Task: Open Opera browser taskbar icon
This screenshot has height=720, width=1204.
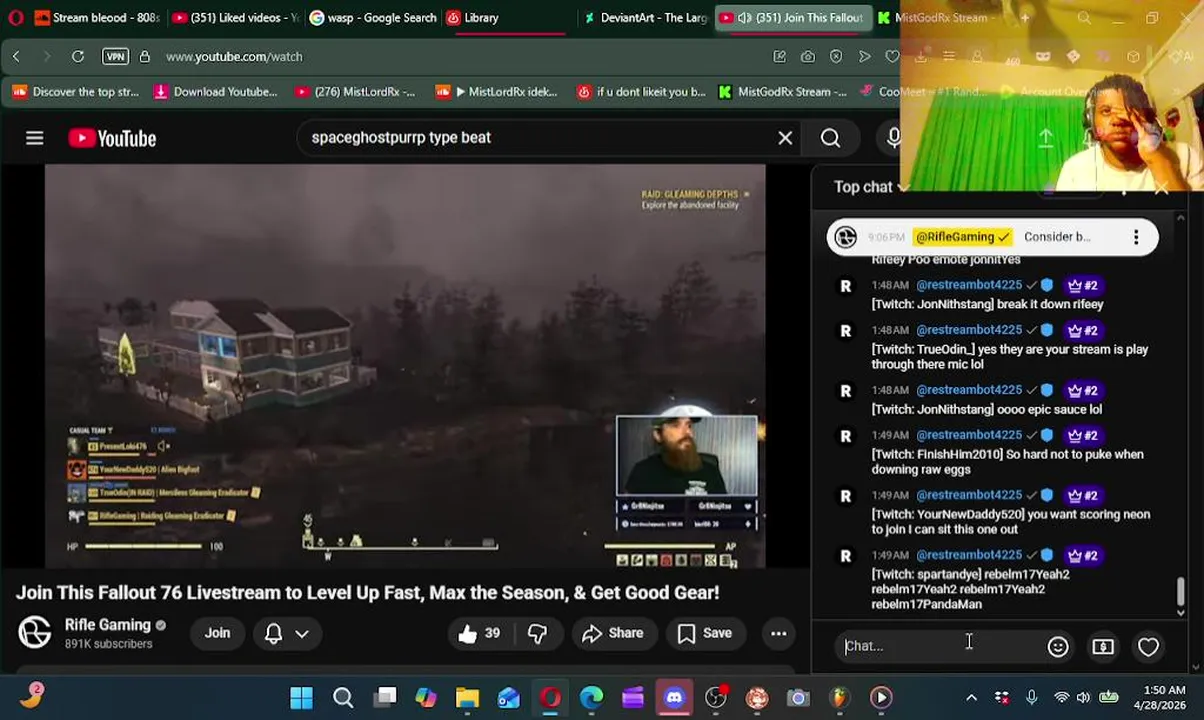Action: tap(550, 697)
